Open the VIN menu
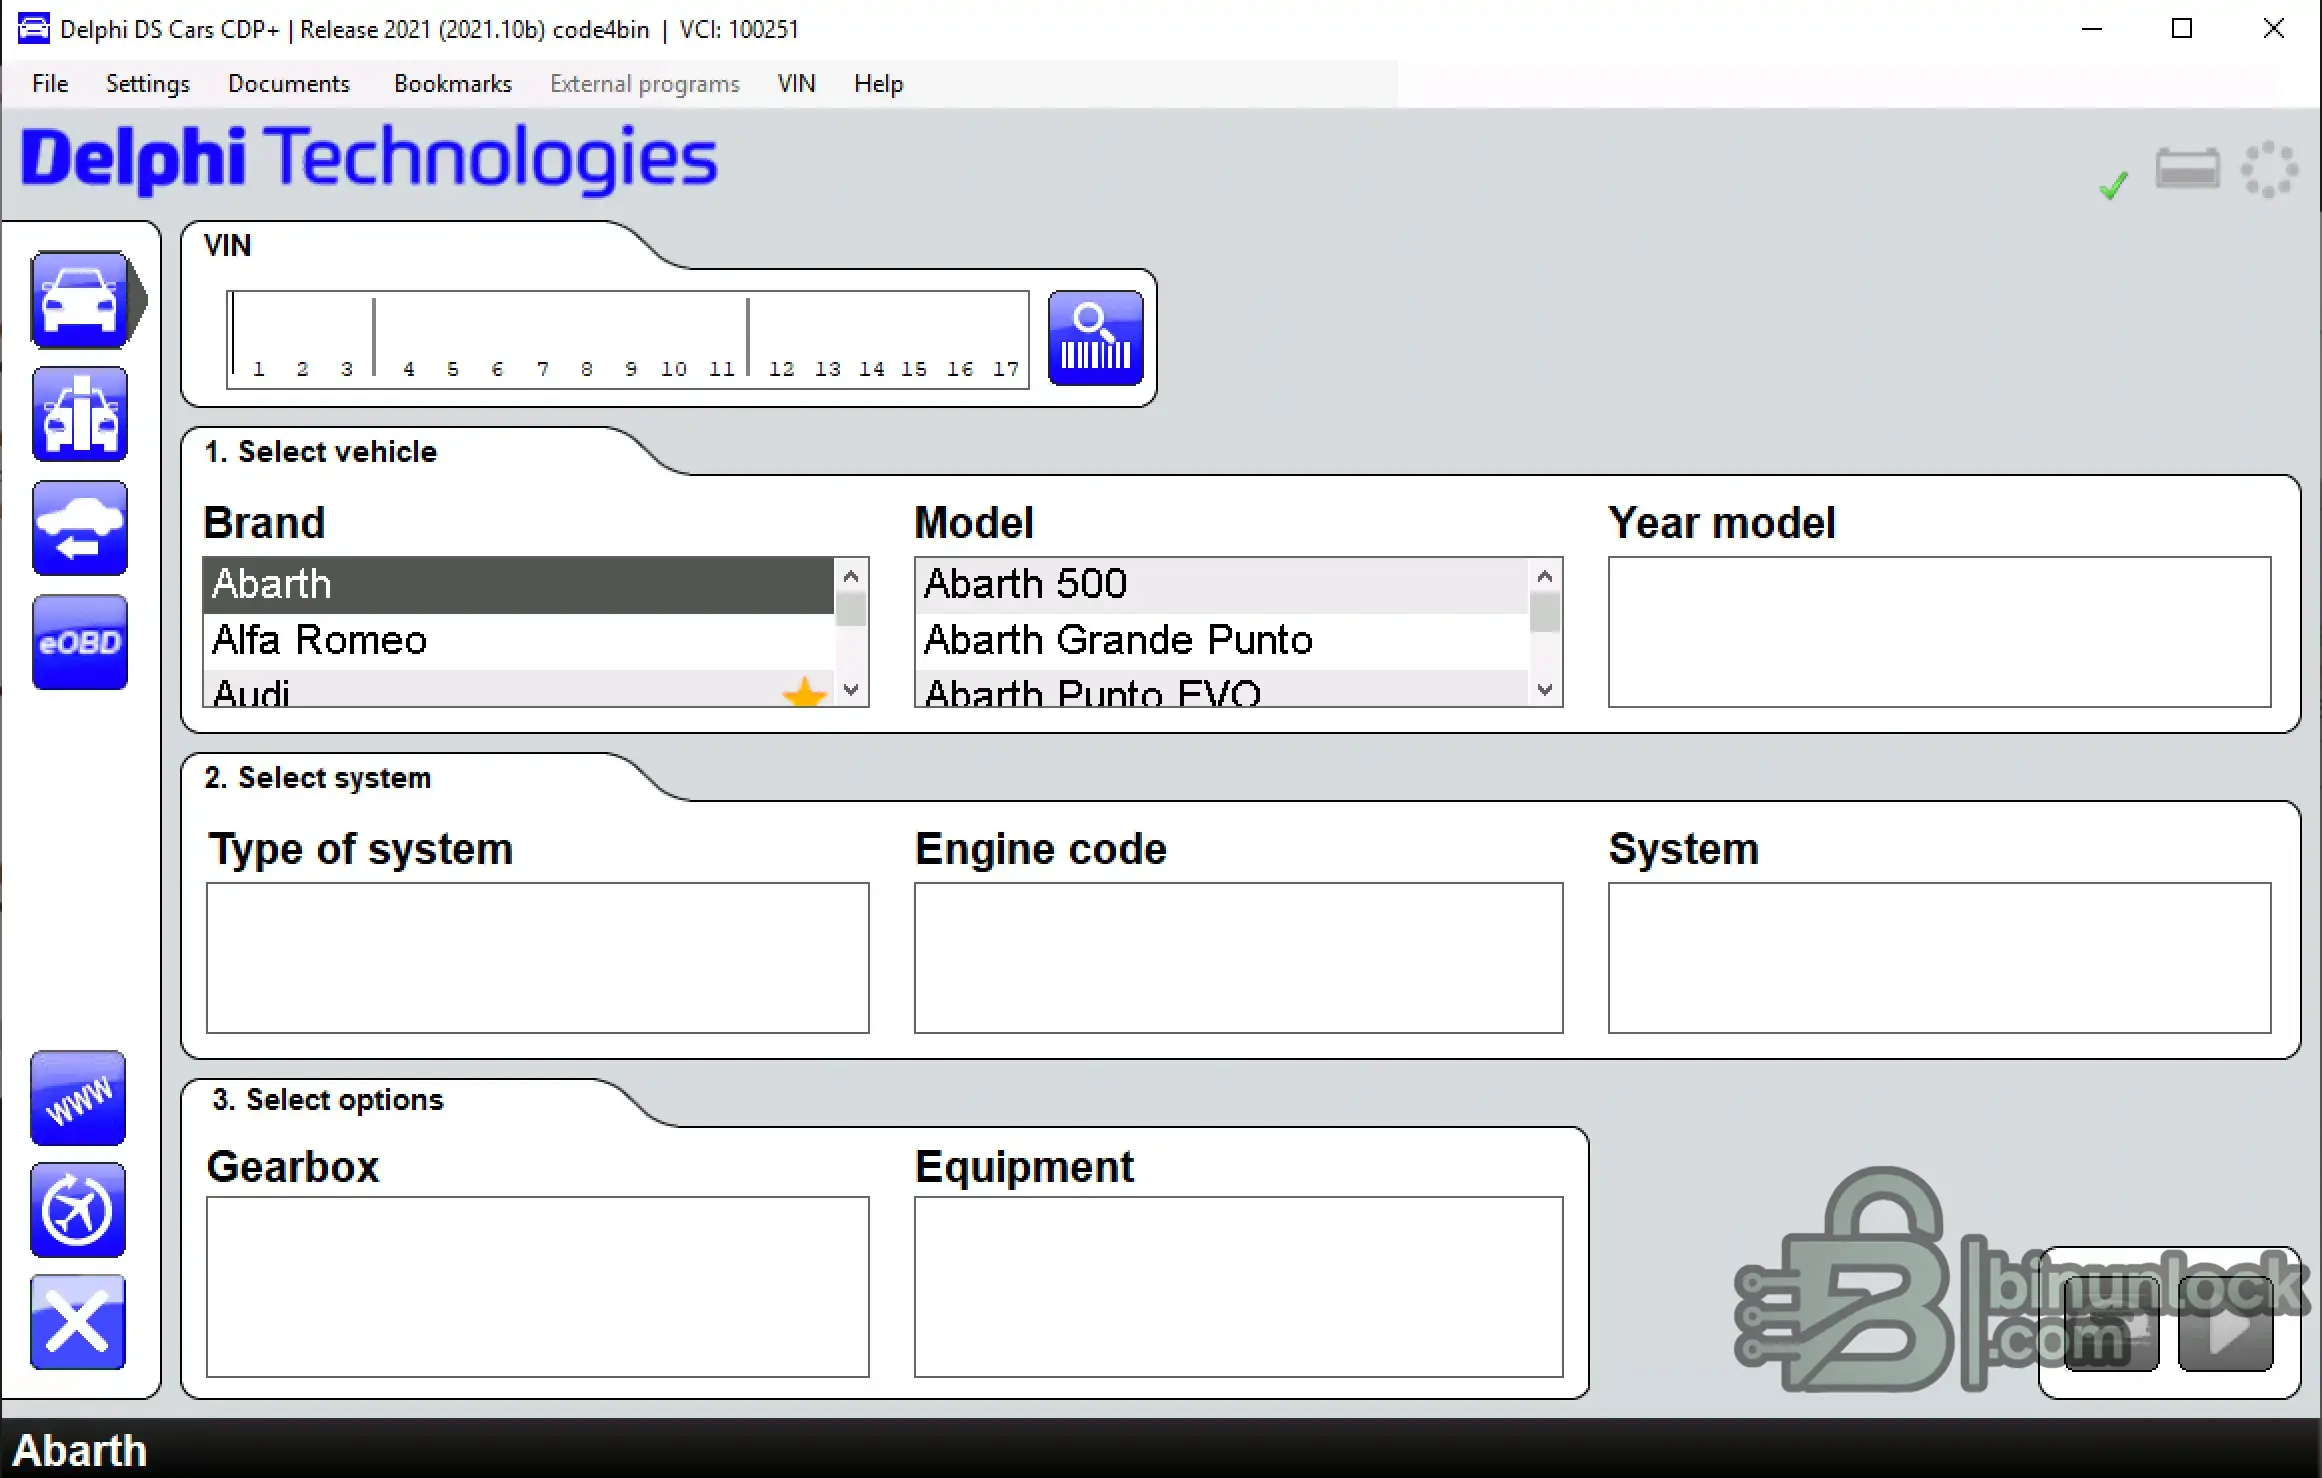 (x=797, y=84)
